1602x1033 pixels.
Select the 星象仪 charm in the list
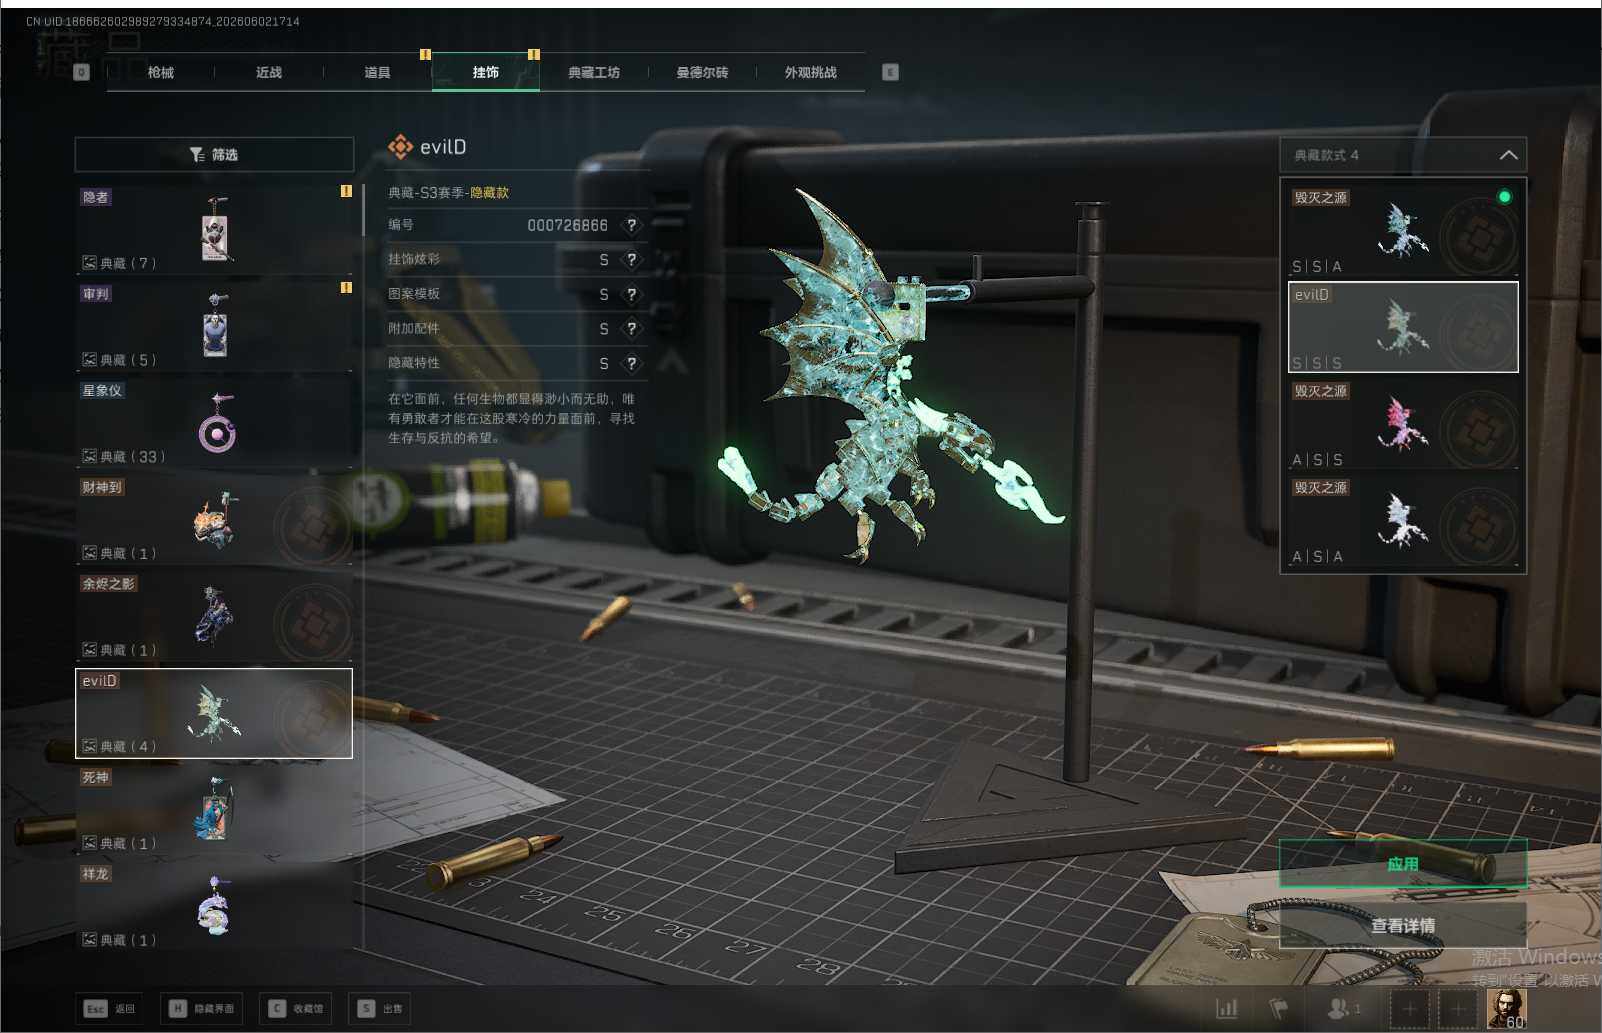[214, 423]
